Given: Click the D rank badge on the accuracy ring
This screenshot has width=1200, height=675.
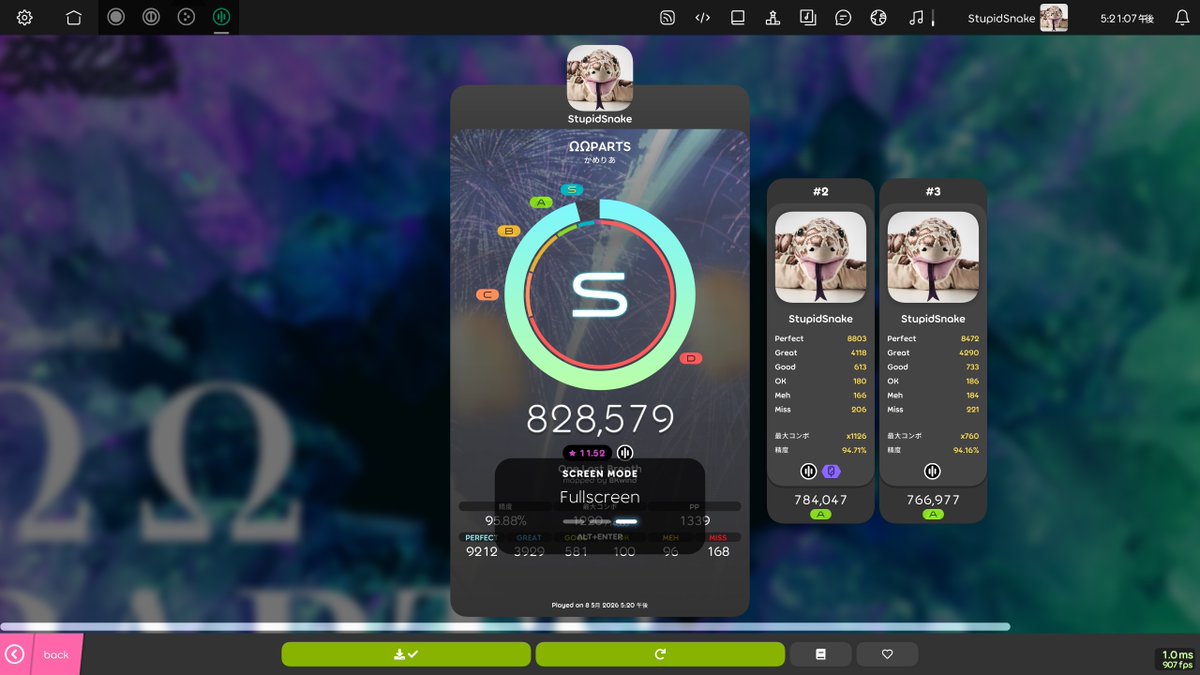Looking at the screenshot, I should (691, 358).
